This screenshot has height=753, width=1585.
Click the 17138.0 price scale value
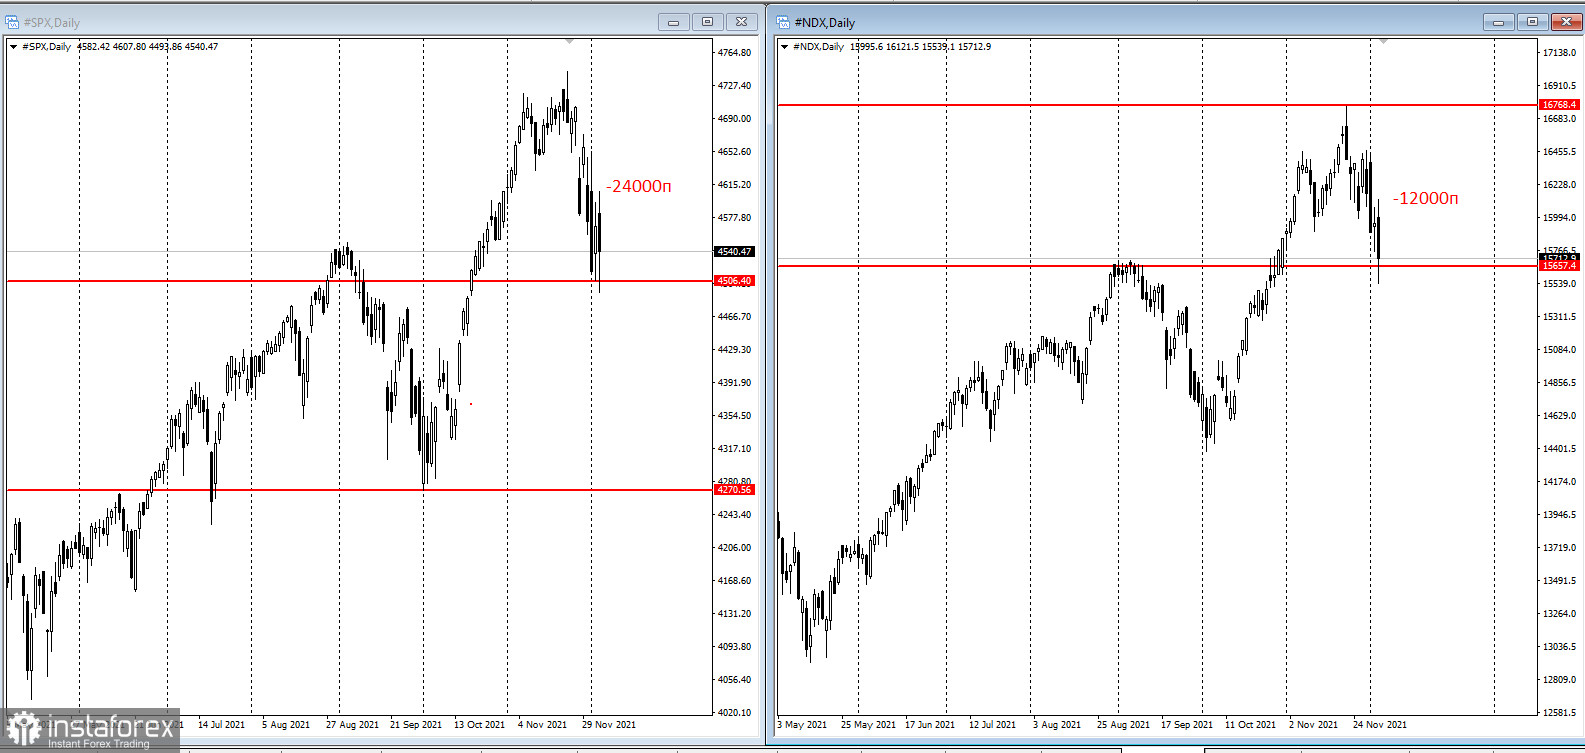[1560, 53]
